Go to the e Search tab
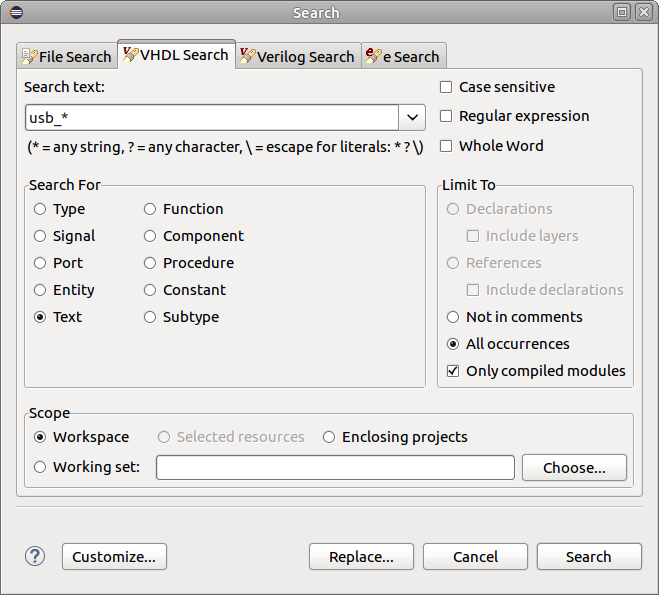The image size is (659, 595). [403, 56]
